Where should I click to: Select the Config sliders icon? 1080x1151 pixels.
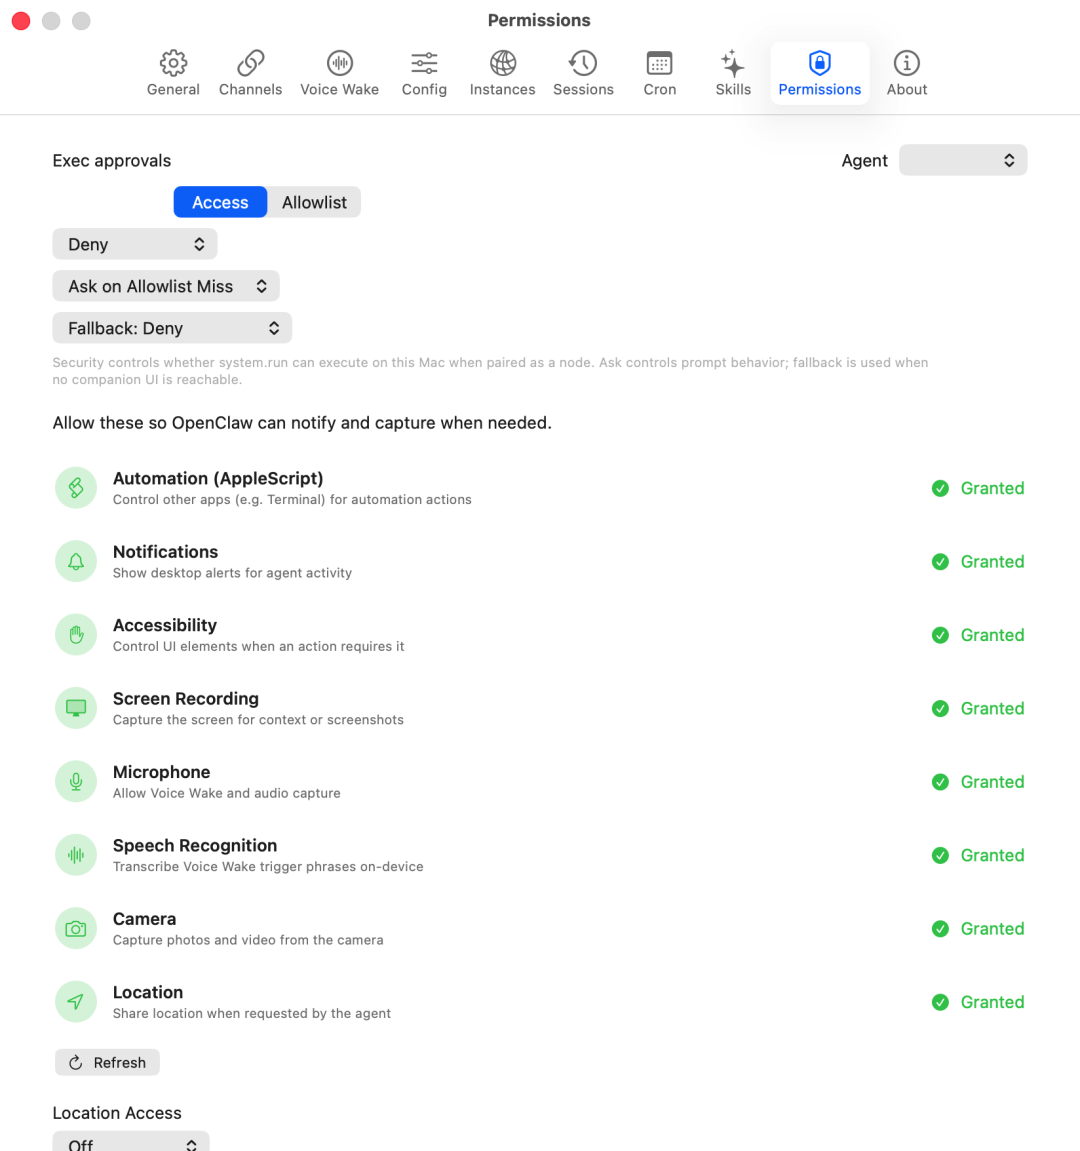click(x=424, y=63)
